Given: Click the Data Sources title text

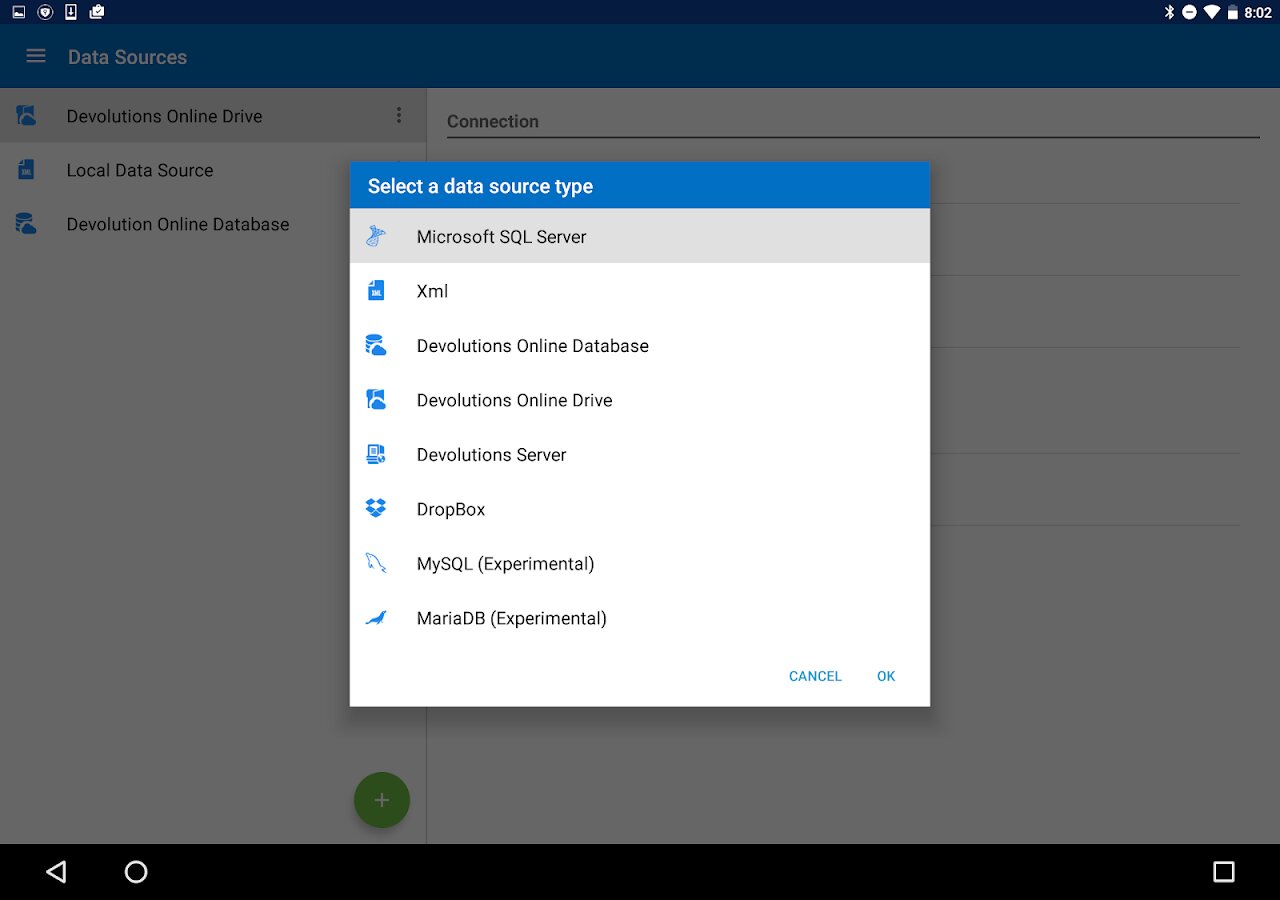Looking at the screenshot, I should point(127,57).
